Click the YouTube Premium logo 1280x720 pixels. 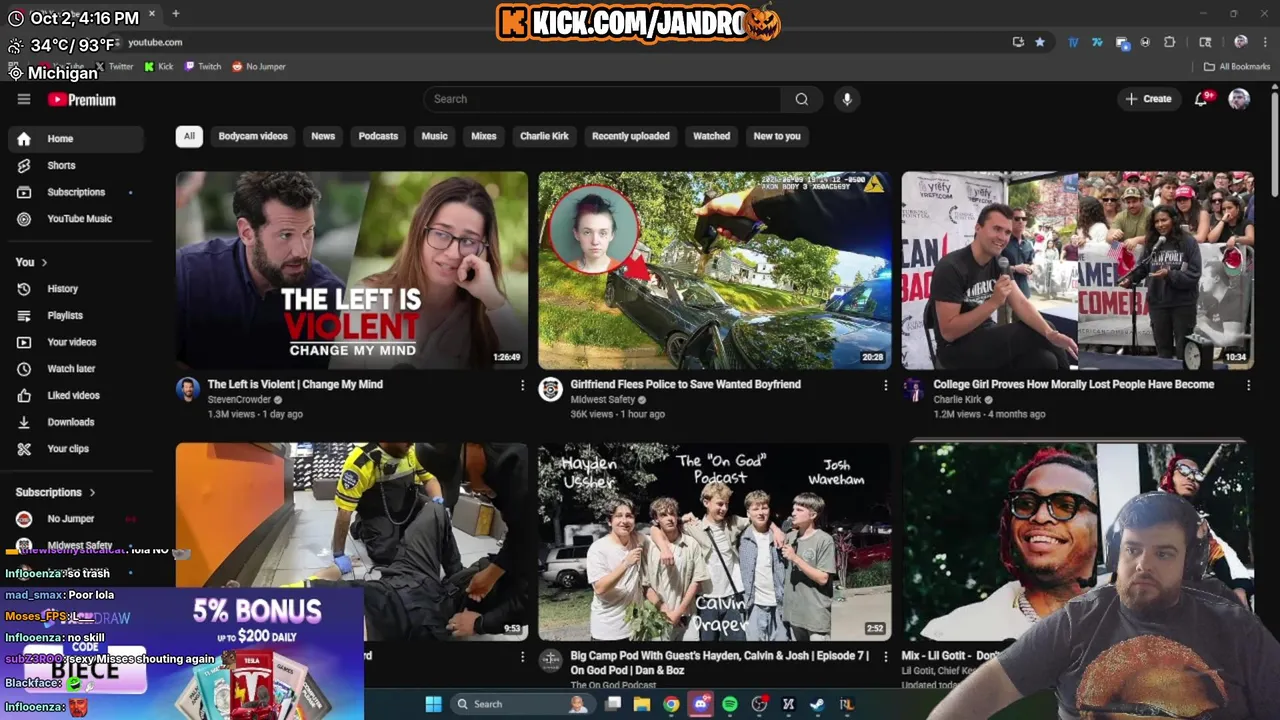82,100
